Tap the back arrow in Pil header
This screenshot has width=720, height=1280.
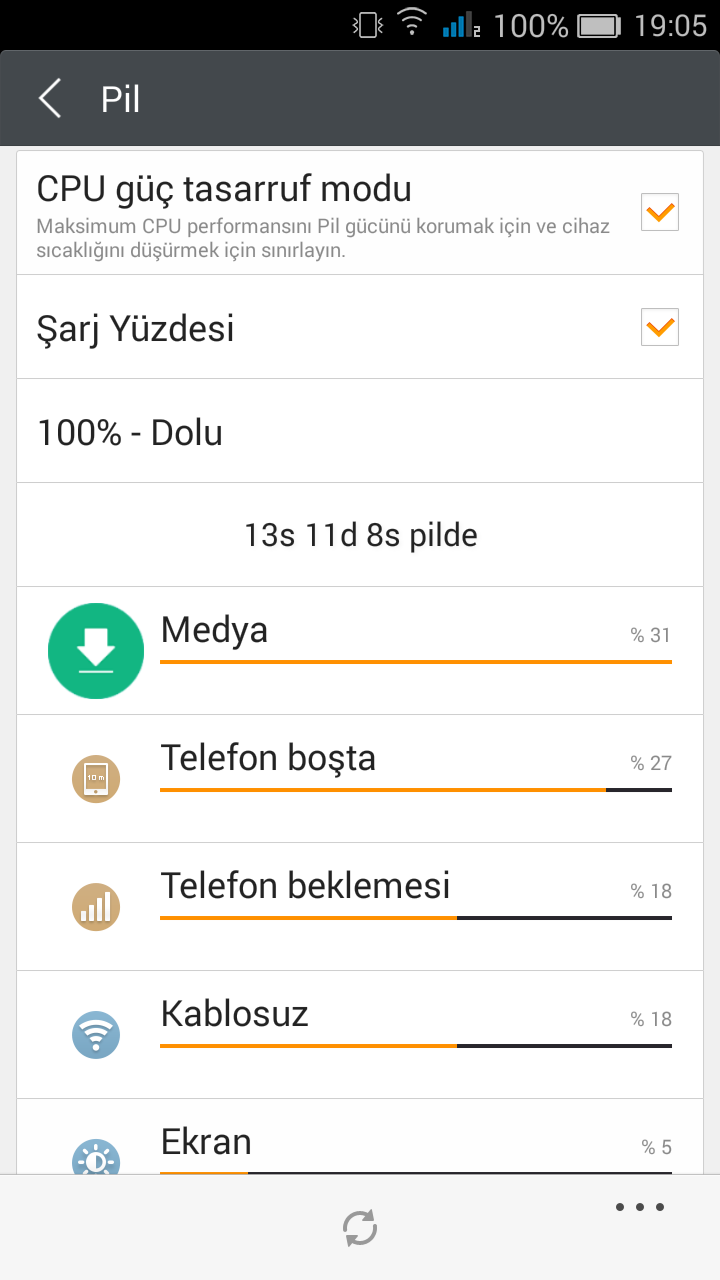tap(50, 99)
